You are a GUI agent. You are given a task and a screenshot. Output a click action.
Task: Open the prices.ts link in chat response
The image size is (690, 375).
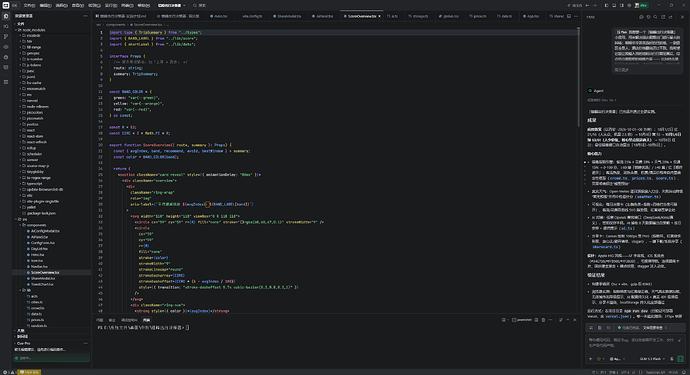(x=642, y=178)
